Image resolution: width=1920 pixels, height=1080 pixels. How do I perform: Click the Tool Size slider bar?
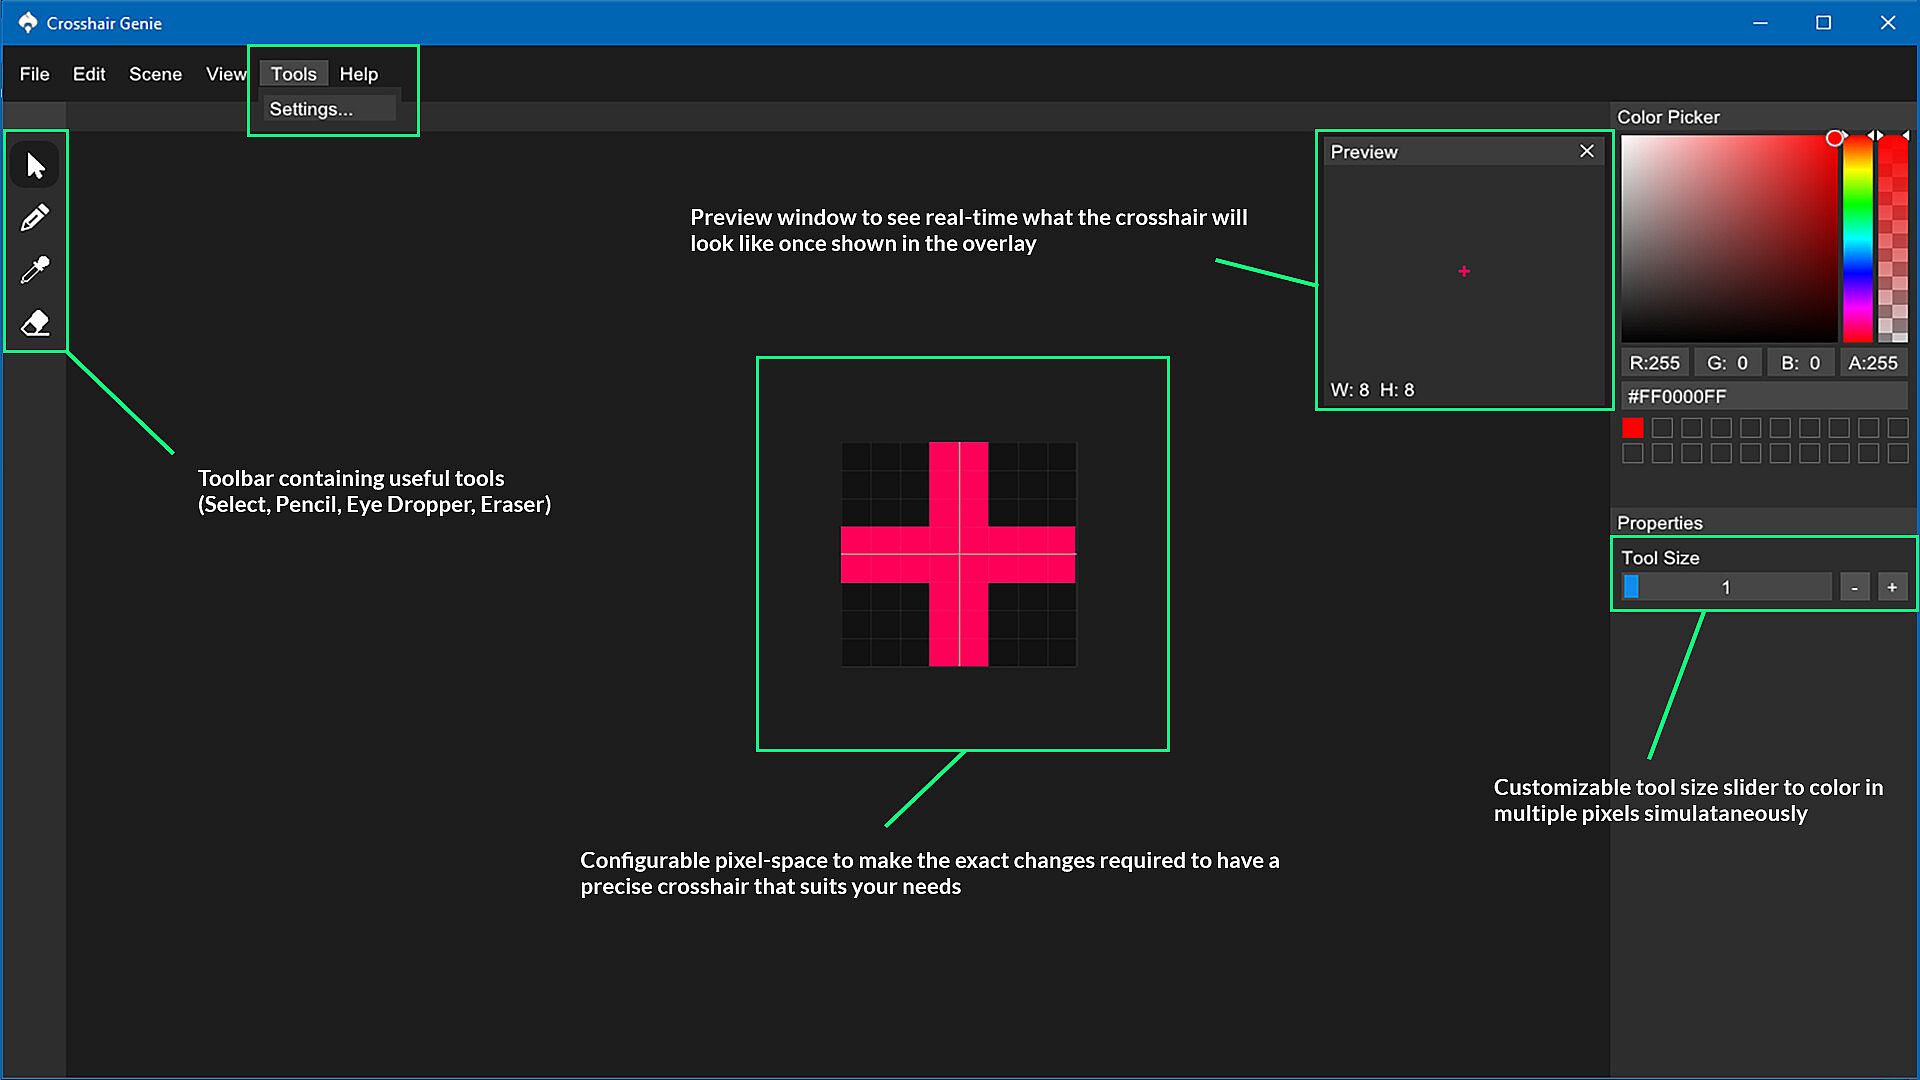[1726, 588]
